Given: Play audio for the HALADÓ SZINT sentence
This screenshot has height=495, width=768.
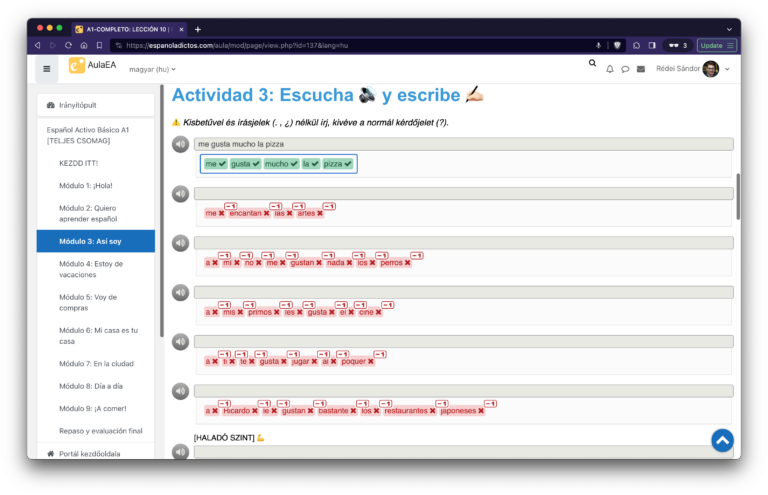Looking at the screenshot, I should [180, 451].
